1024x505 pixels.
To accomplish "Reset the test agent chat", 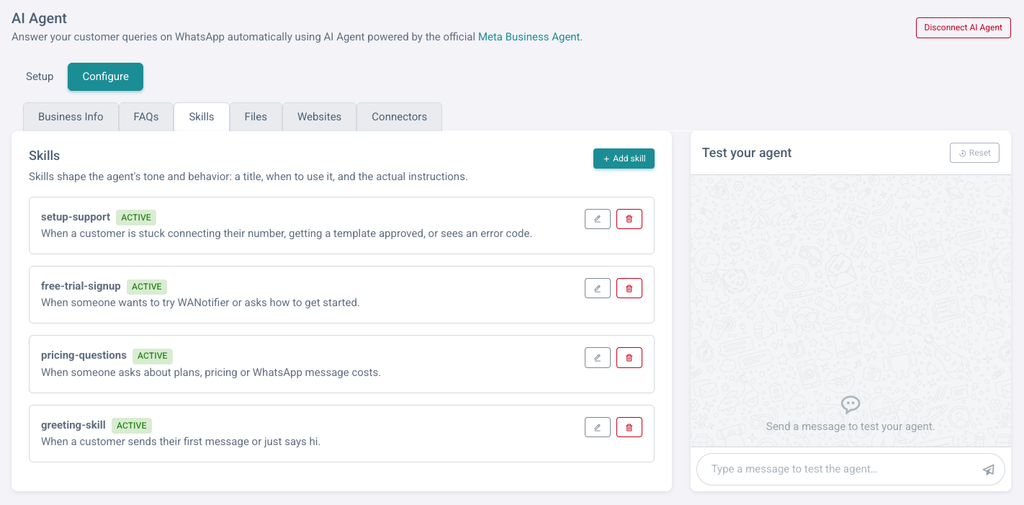I will pos(974,153).
